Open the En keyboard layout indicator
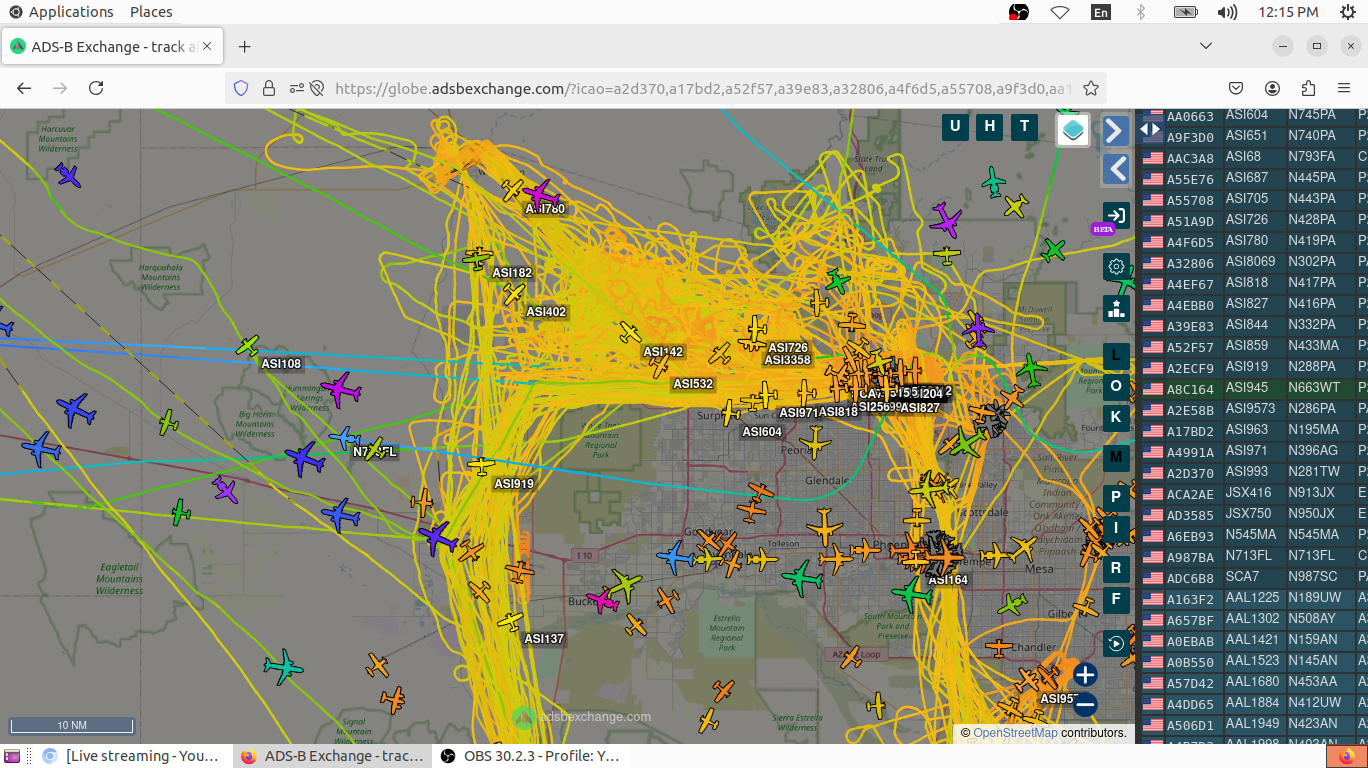The image size is (1368, 768). 1100,12
